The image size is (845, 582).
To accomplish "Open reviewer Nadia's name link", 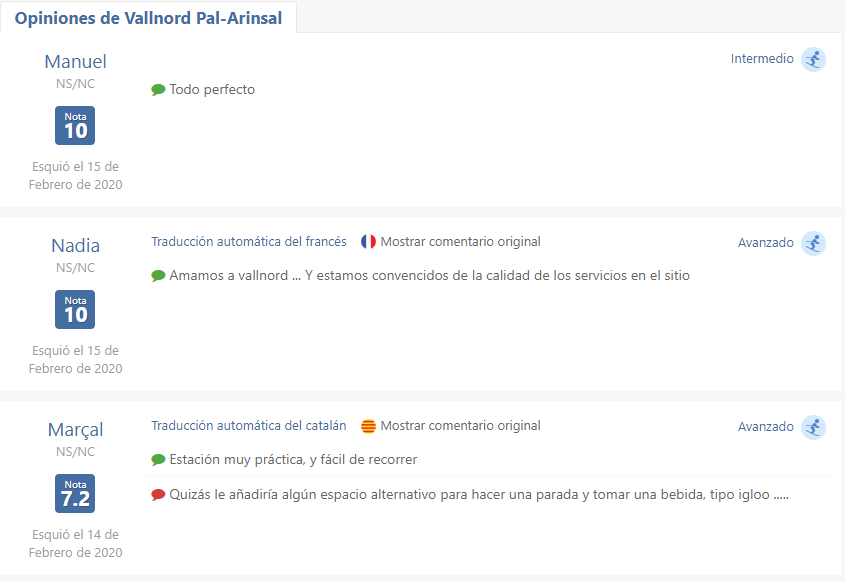I will [x=75, y=246].
